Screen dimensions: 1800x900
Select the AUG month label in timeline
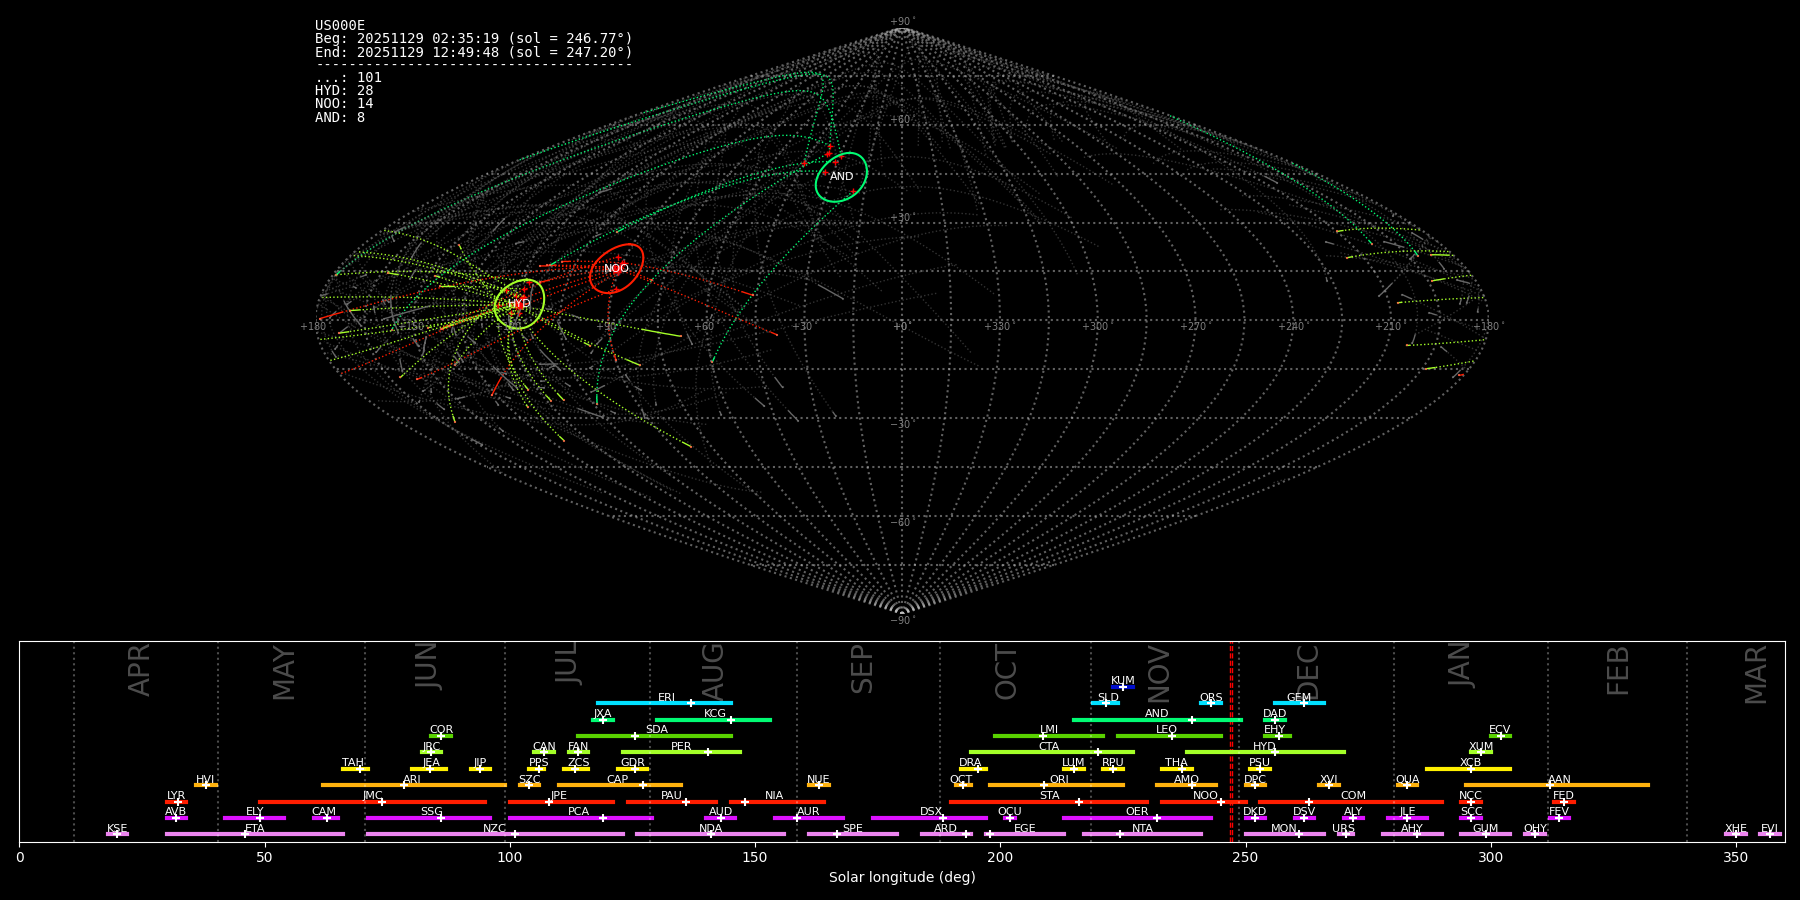[x=713, y=672]
